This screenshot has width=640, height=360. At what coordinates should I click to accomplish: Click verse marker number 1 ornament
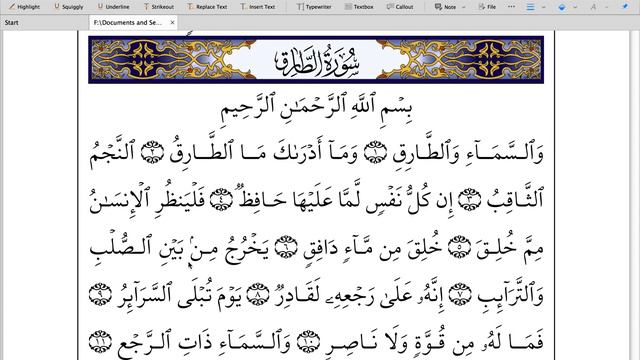click(375, 153)
